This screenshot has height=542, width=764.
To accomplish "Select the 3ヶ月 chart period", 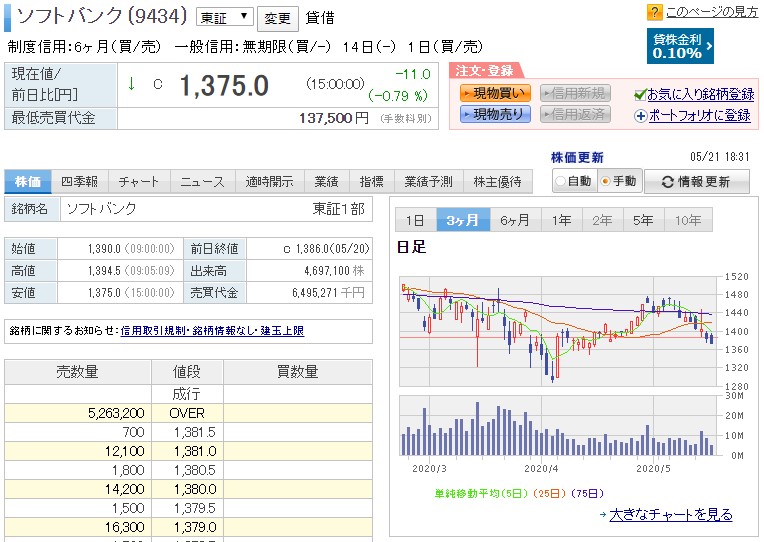I will 463,220.
